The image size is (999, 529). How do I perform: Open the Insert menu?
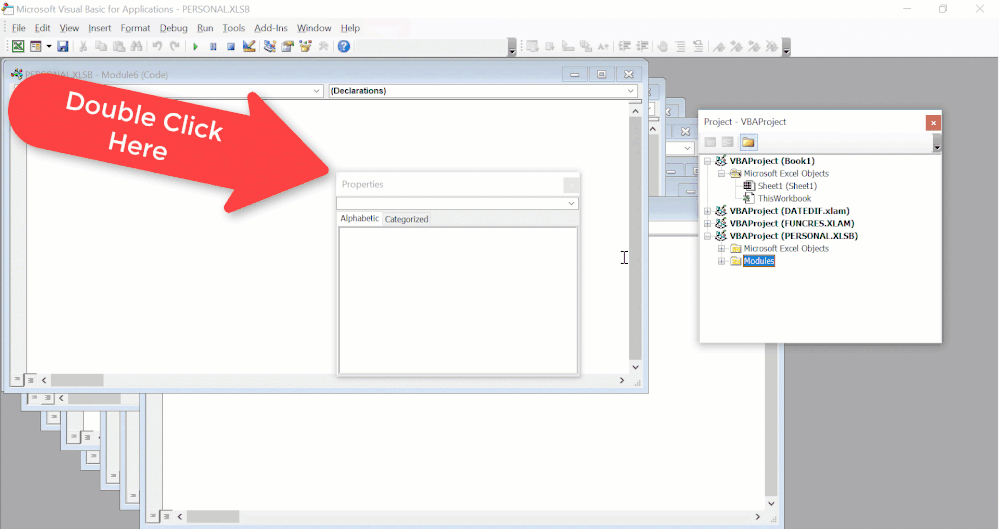[x=99, y=28]
